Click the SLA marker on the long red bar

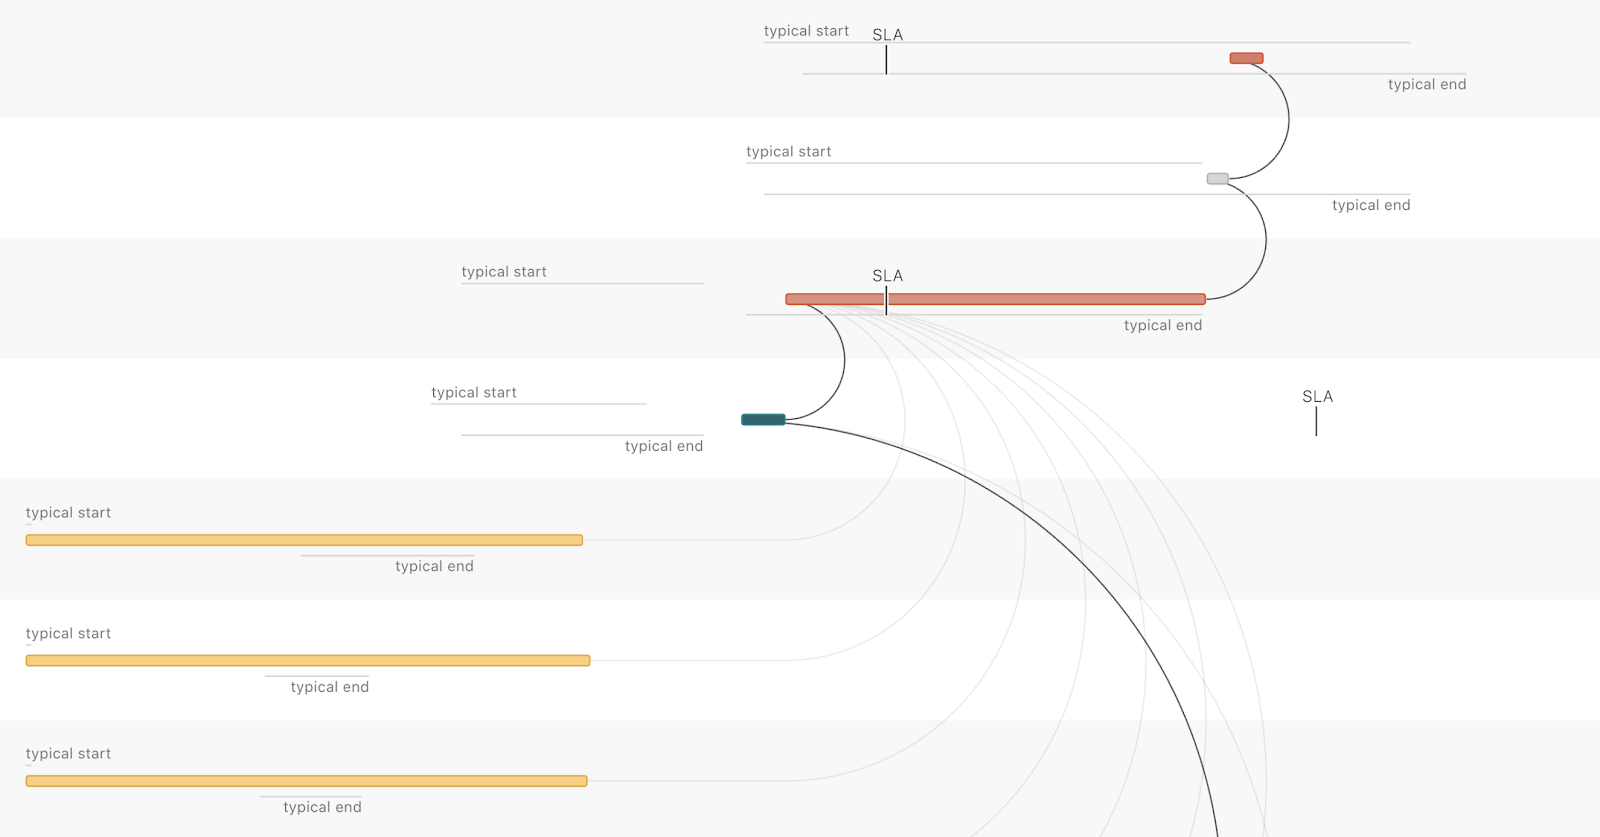coord(887,291)
